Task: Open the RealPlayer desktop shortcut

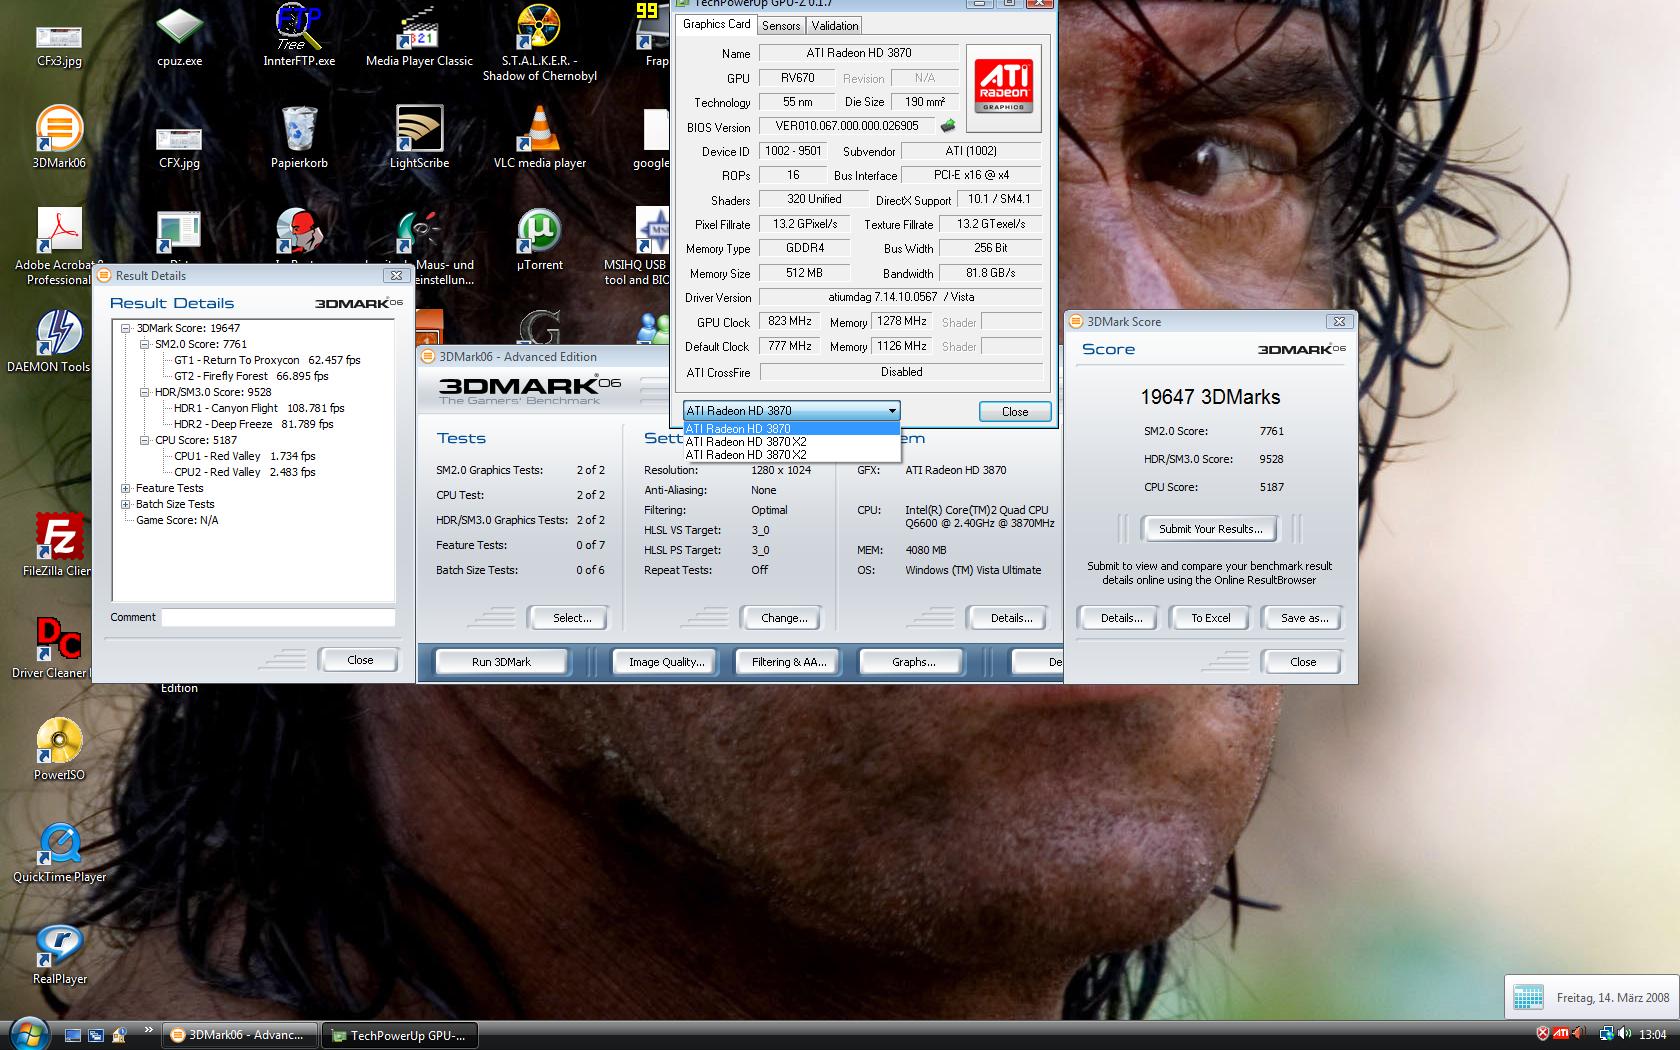Action: click(59, 954)
